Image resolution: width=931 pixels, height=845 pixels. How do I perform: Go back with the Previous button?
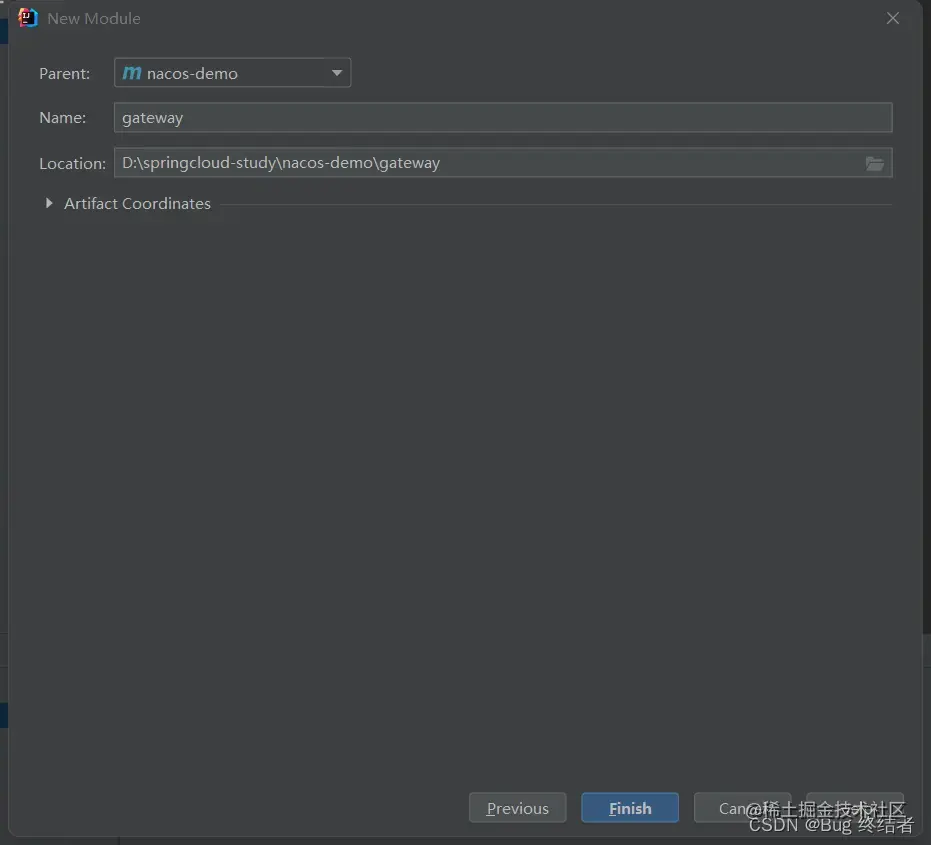click(518, 808)
